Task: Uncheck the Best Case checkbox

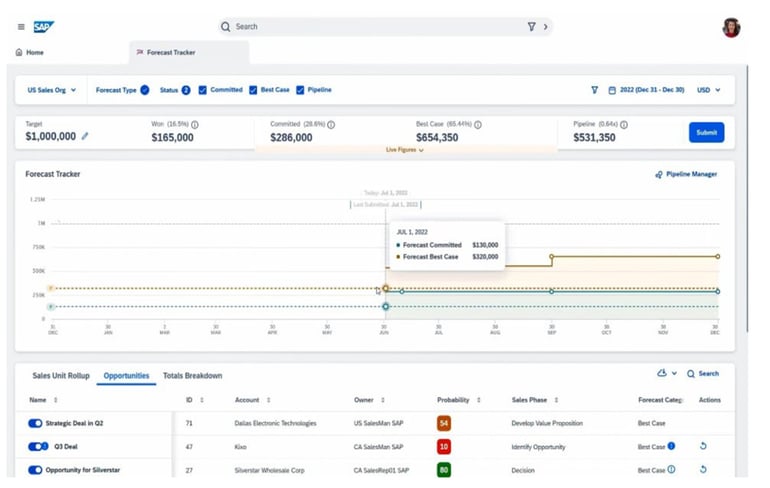Action: coord(253,90)
